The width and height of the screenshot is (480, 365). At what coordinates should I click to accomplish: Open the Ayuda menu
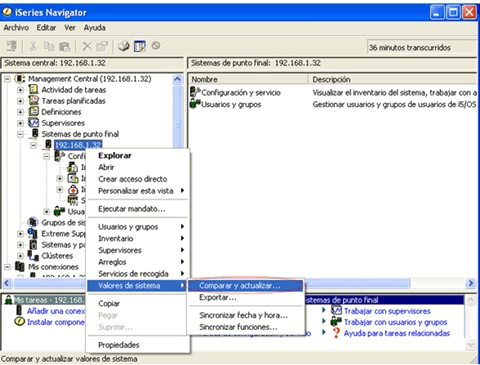coord(94,28)
